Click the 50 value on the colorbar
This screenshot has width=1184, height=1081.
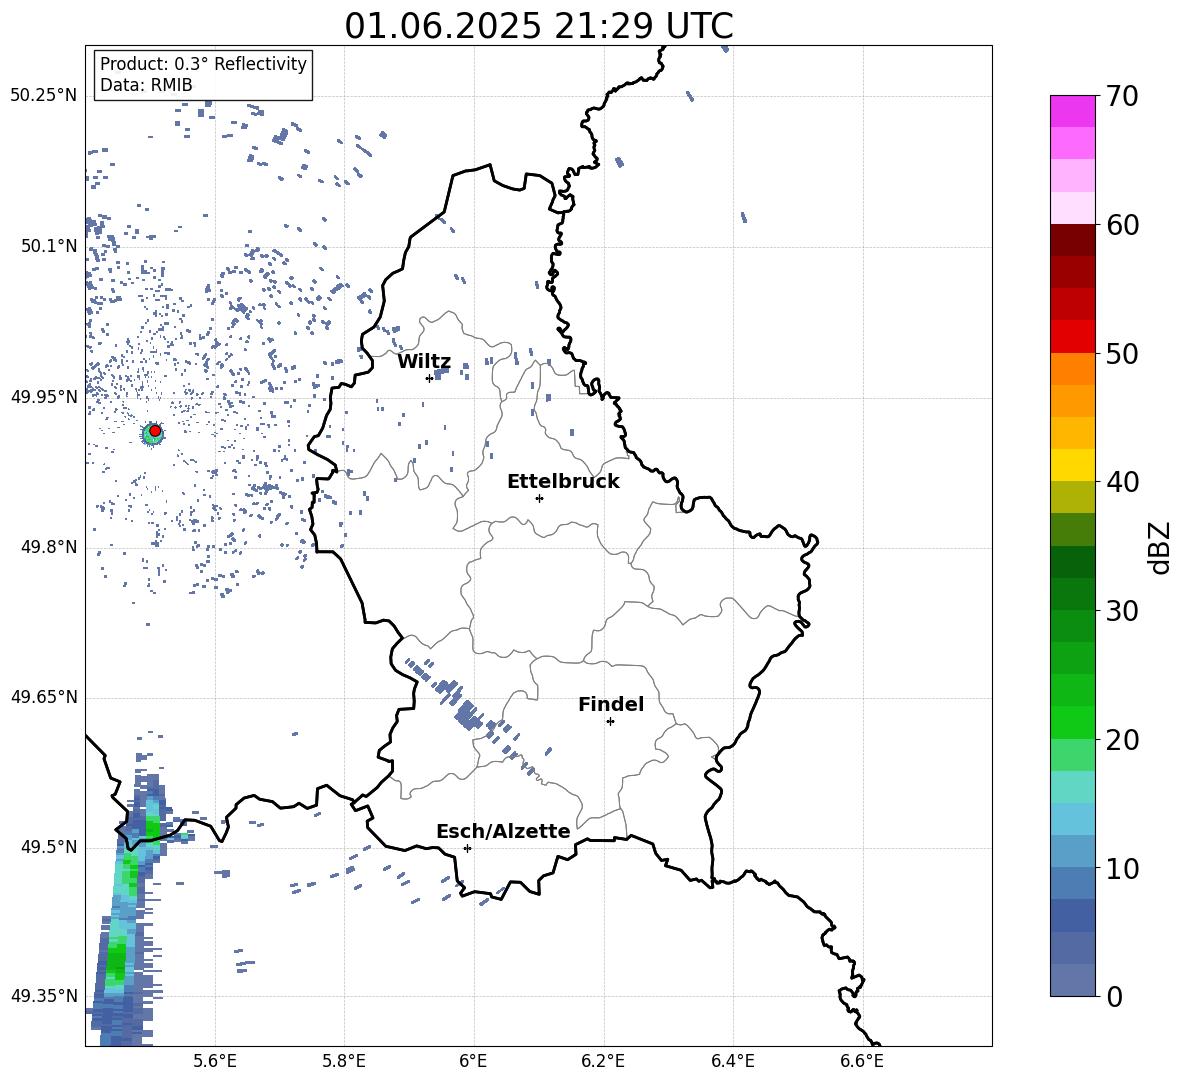(x=1122, y=353)
